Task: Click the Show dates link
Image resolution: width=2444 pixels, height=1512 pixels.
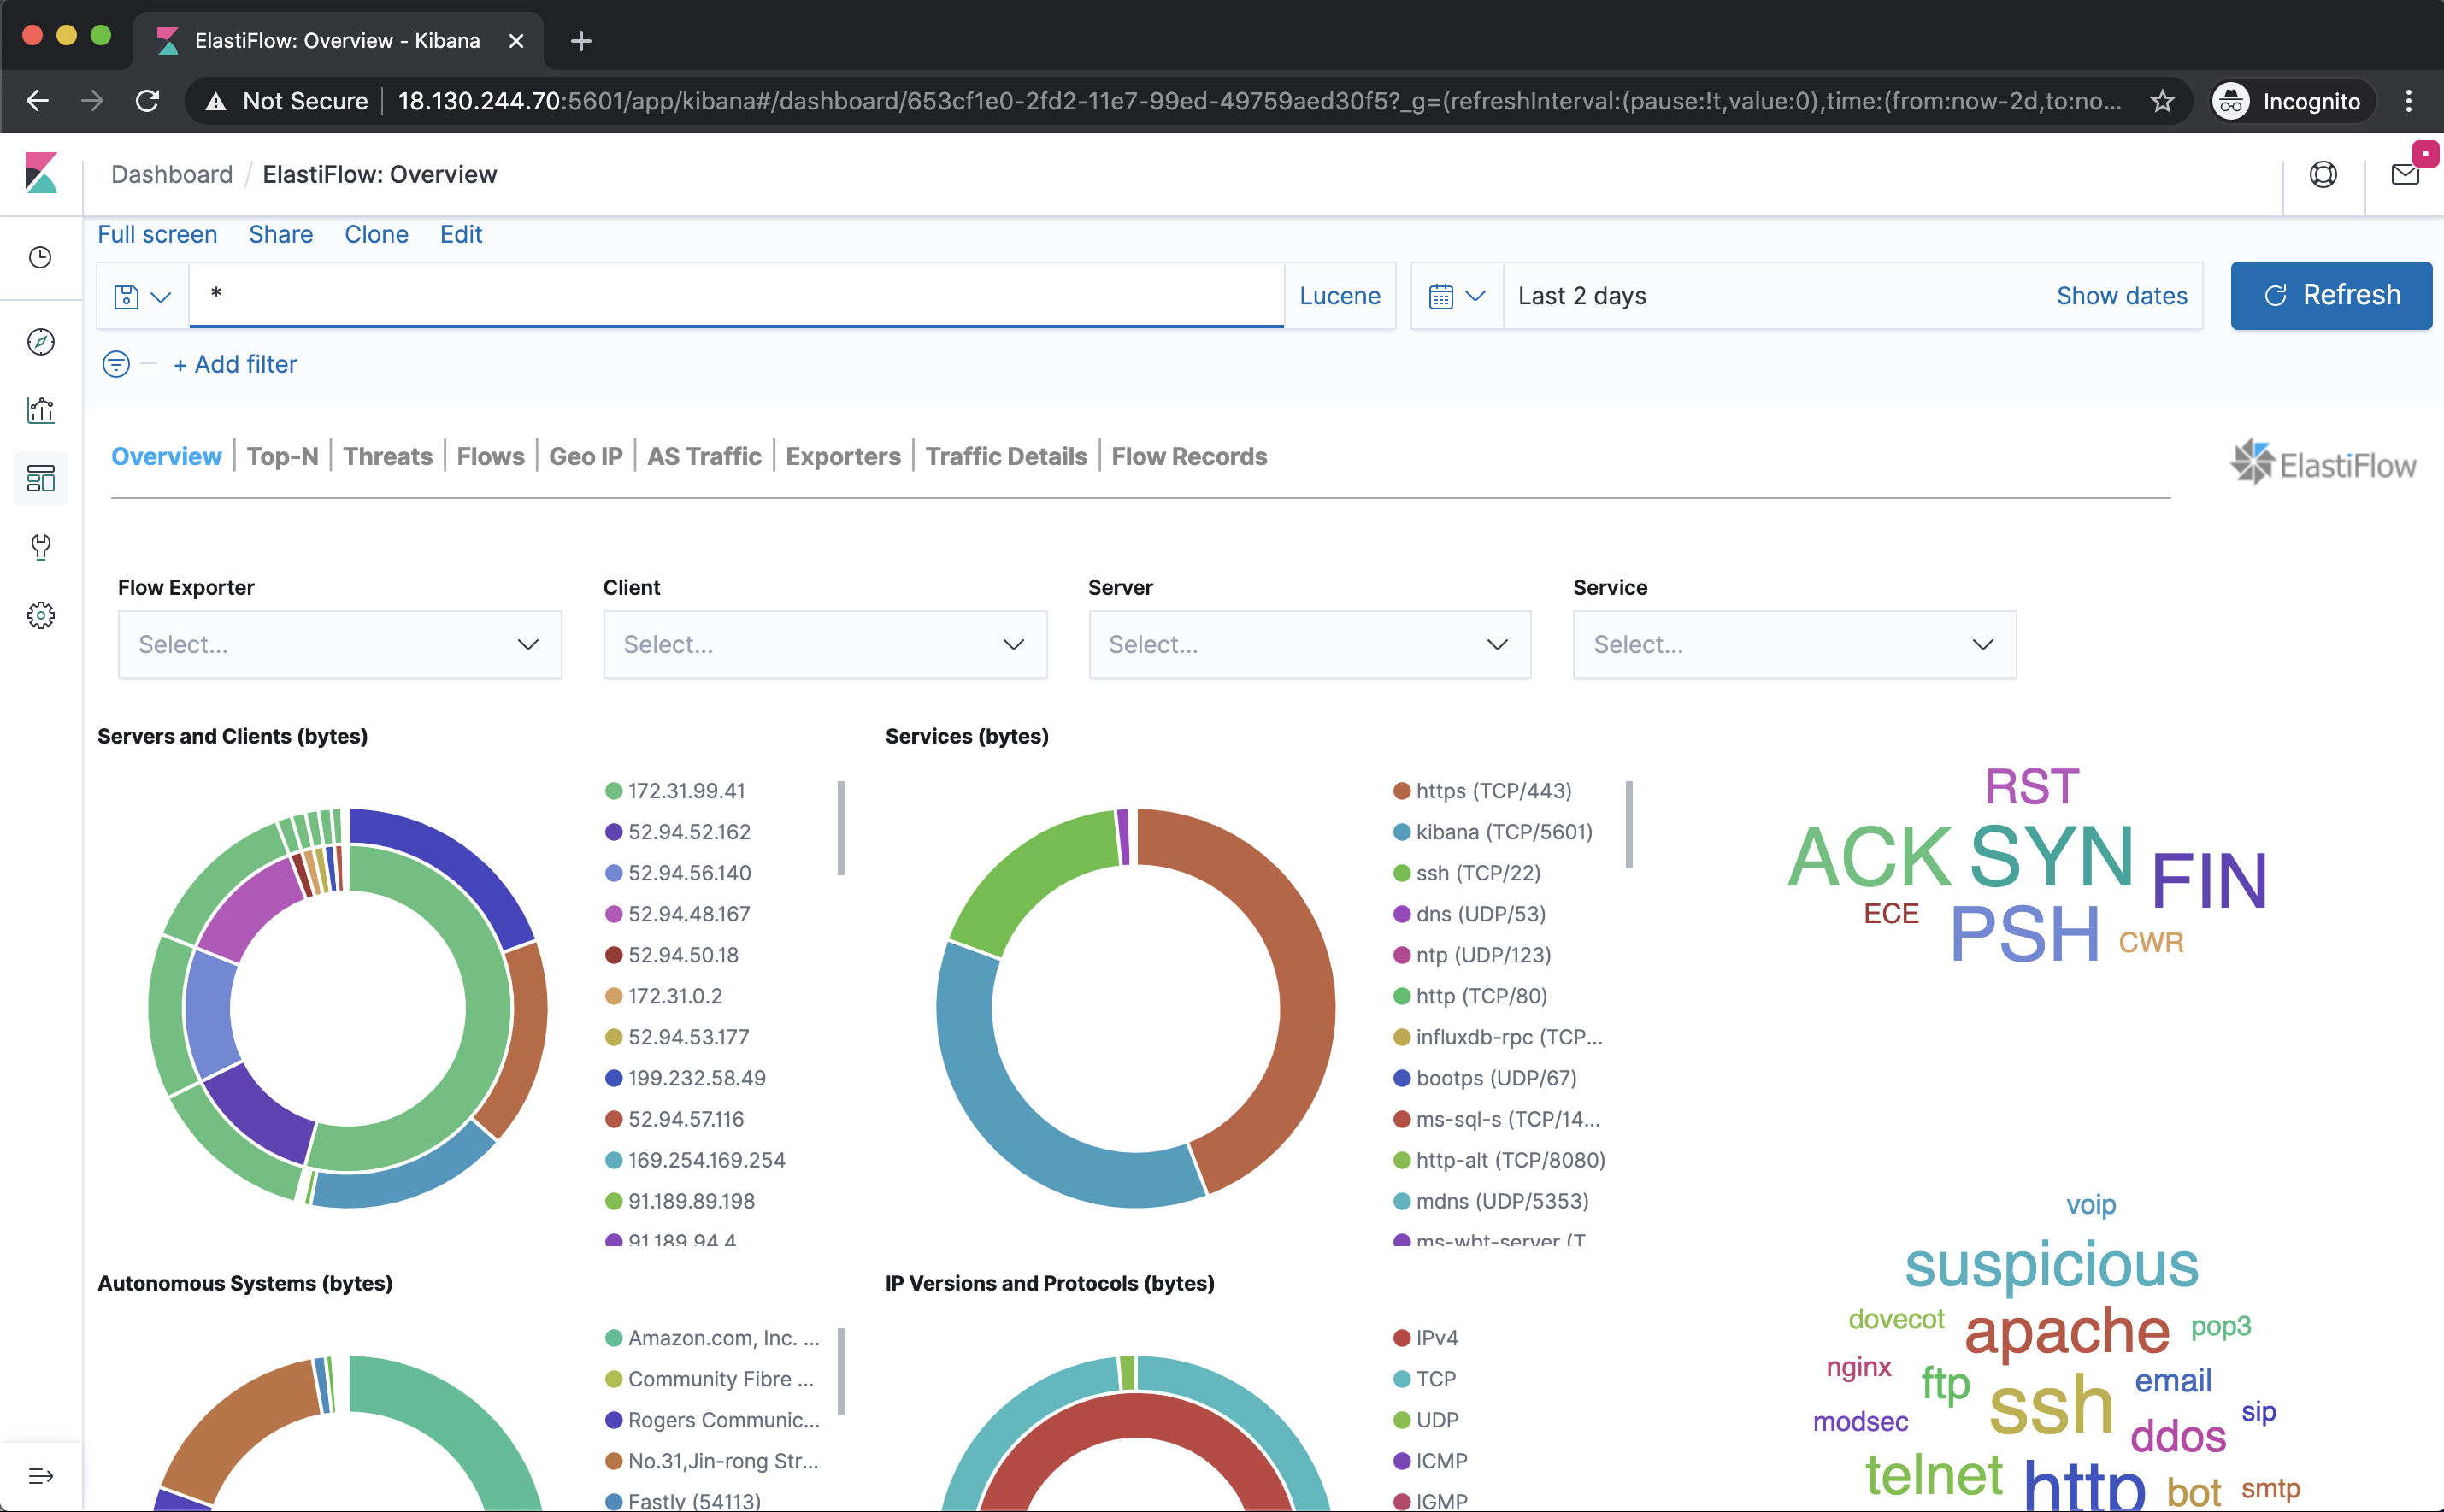Action: click(x=2121, y=296)
